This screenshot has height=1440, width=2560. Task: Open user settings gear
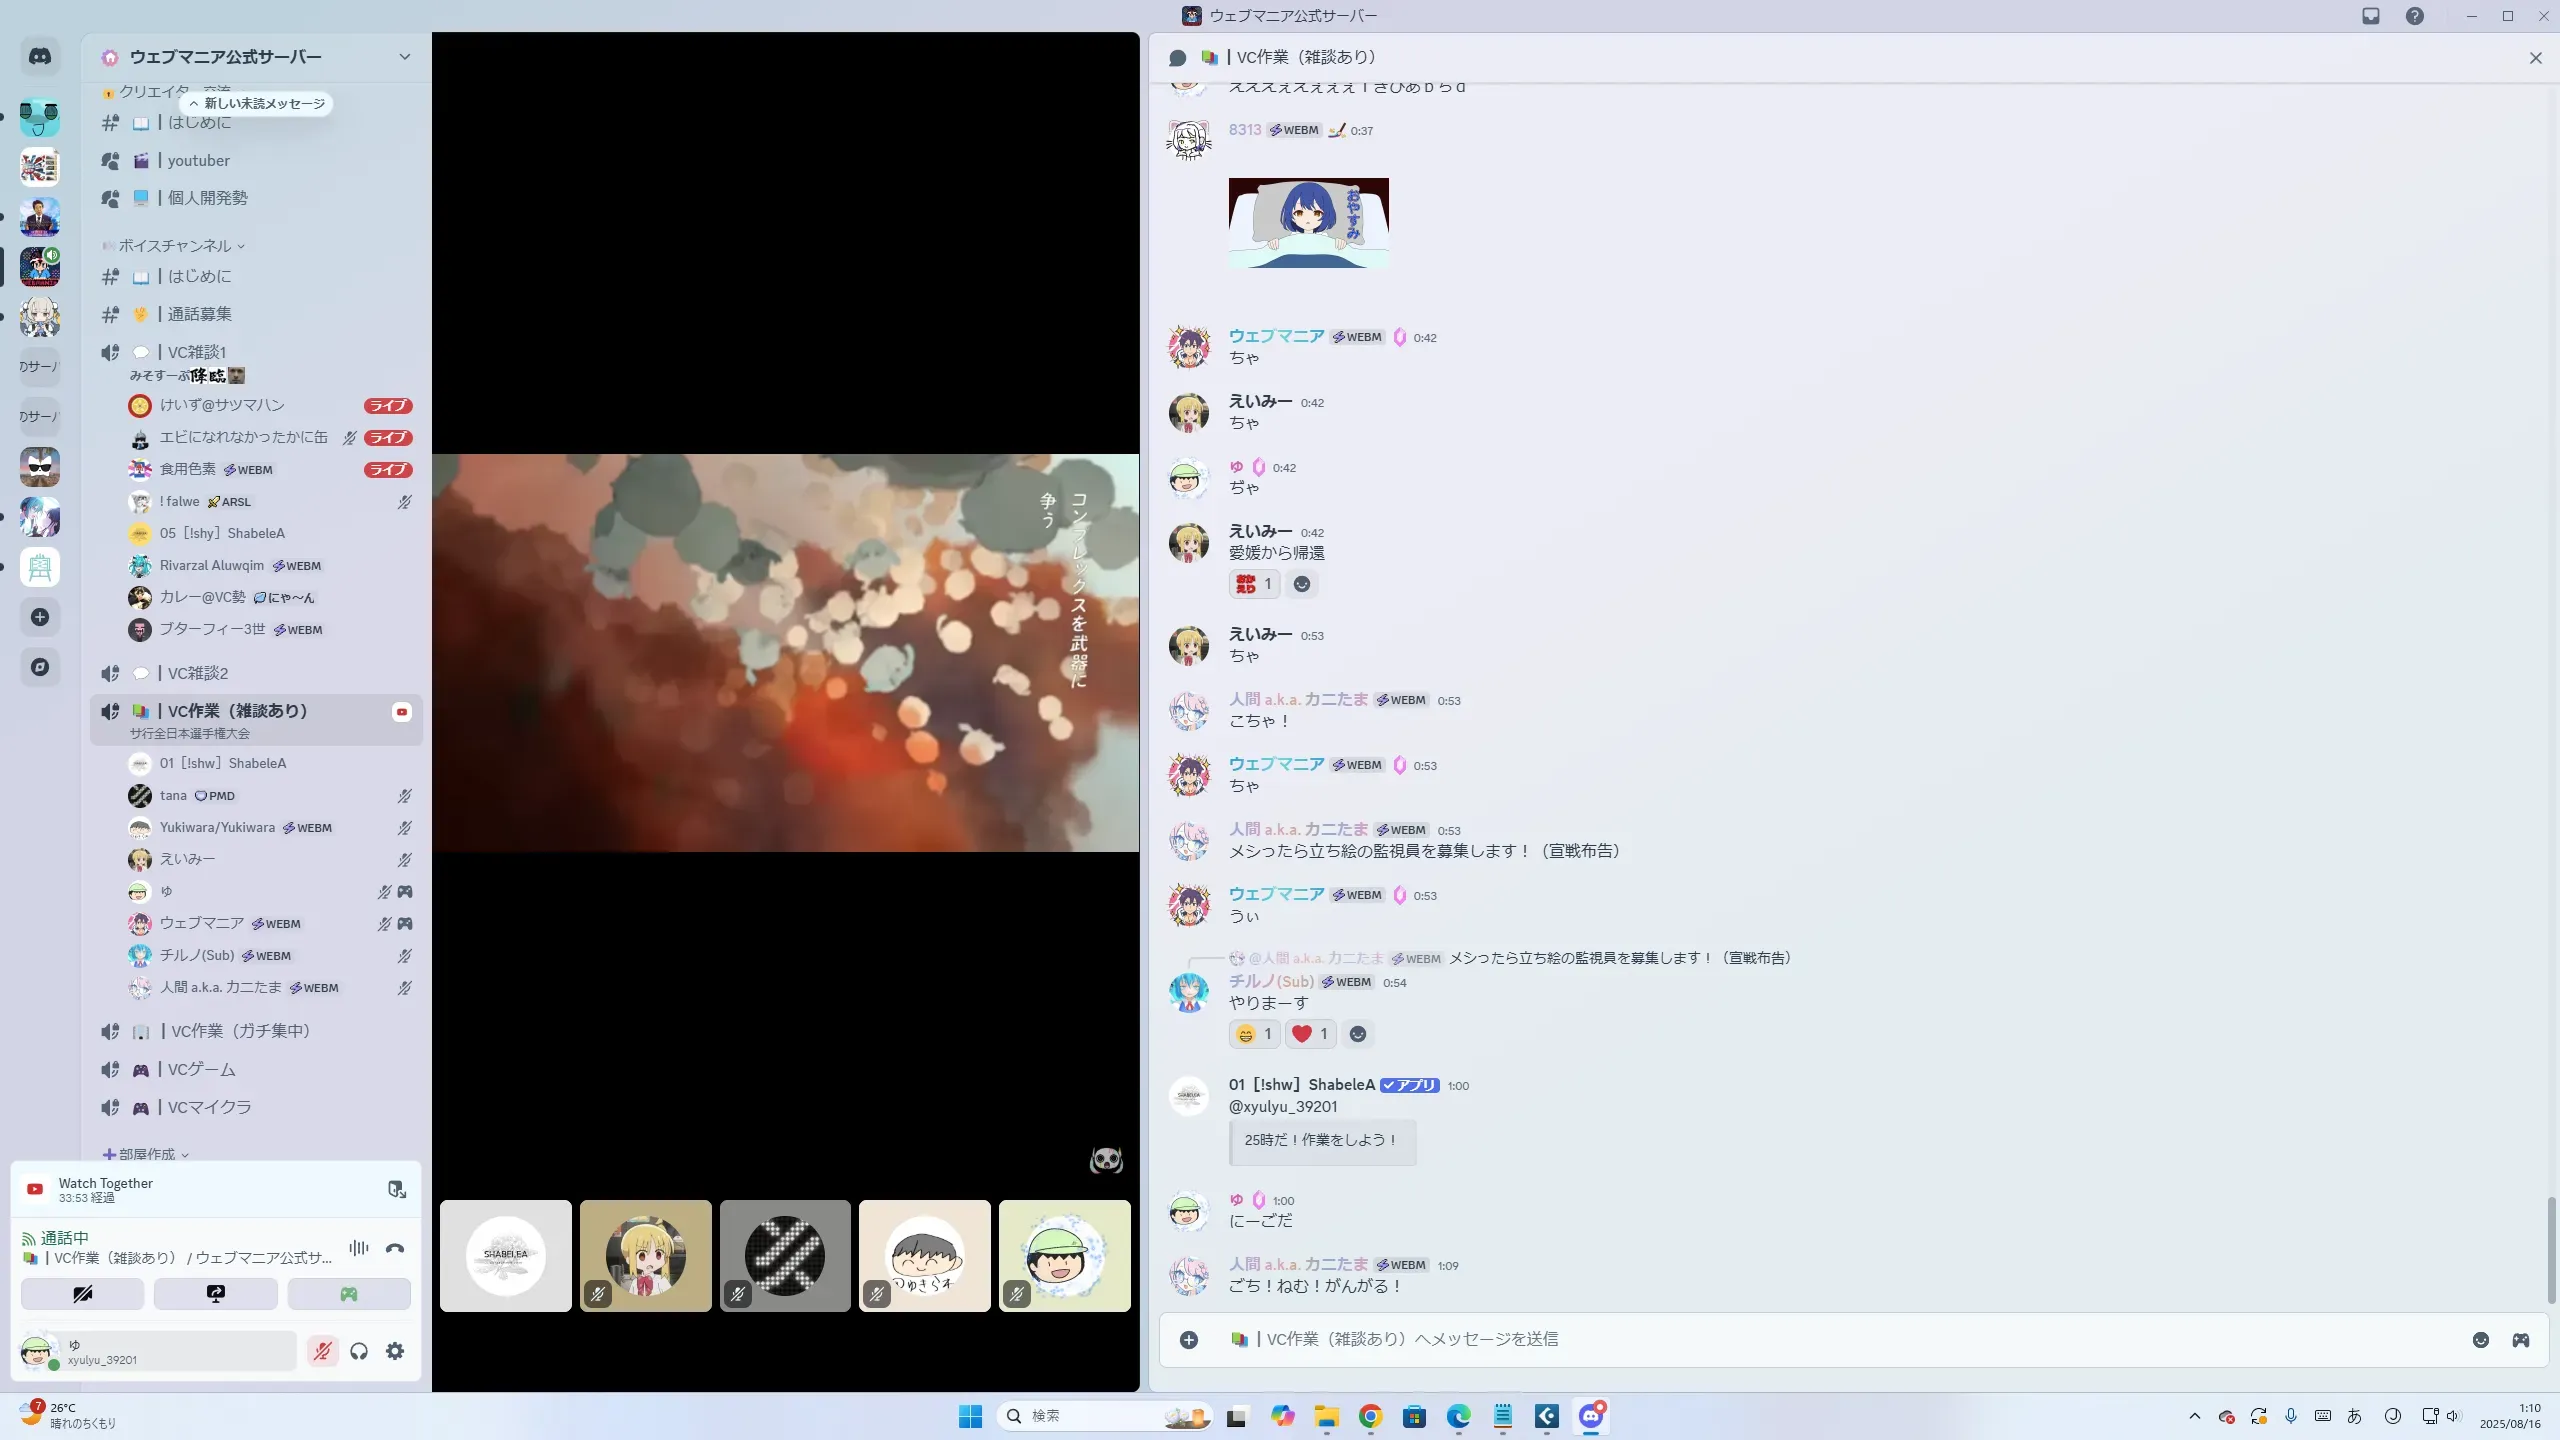tap(395, 1351)
